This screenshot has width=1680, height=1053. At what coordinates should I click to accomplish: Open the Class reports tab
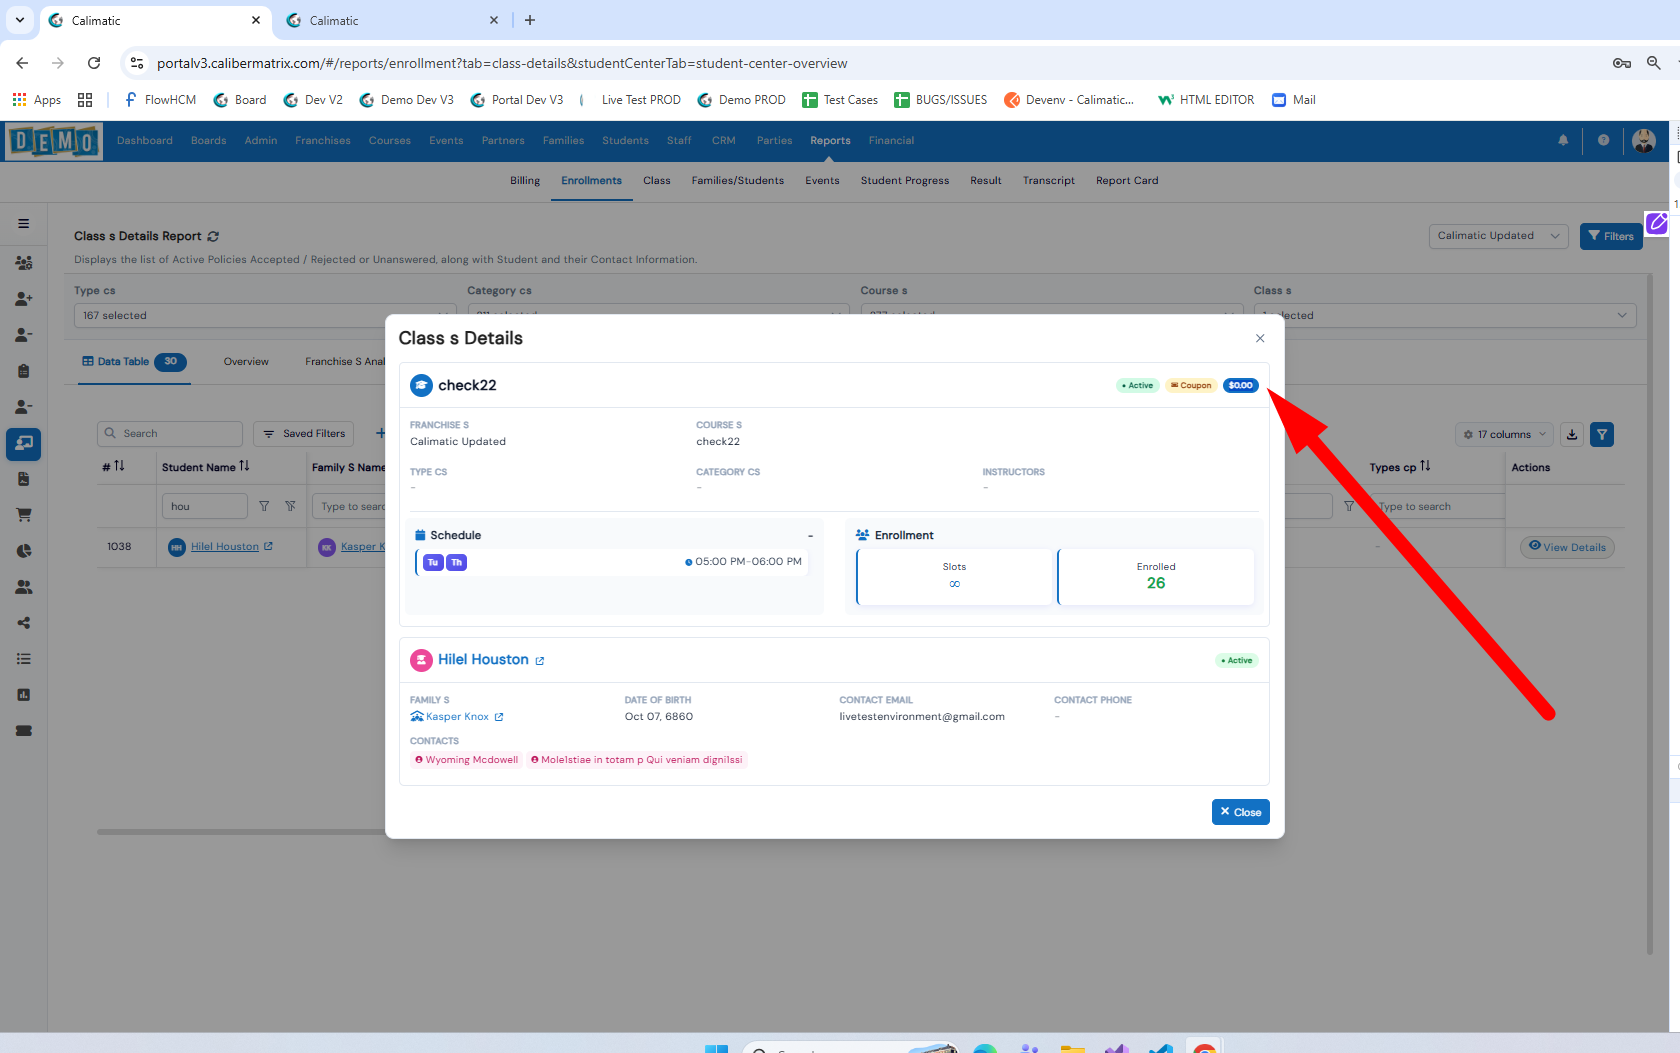657,181
